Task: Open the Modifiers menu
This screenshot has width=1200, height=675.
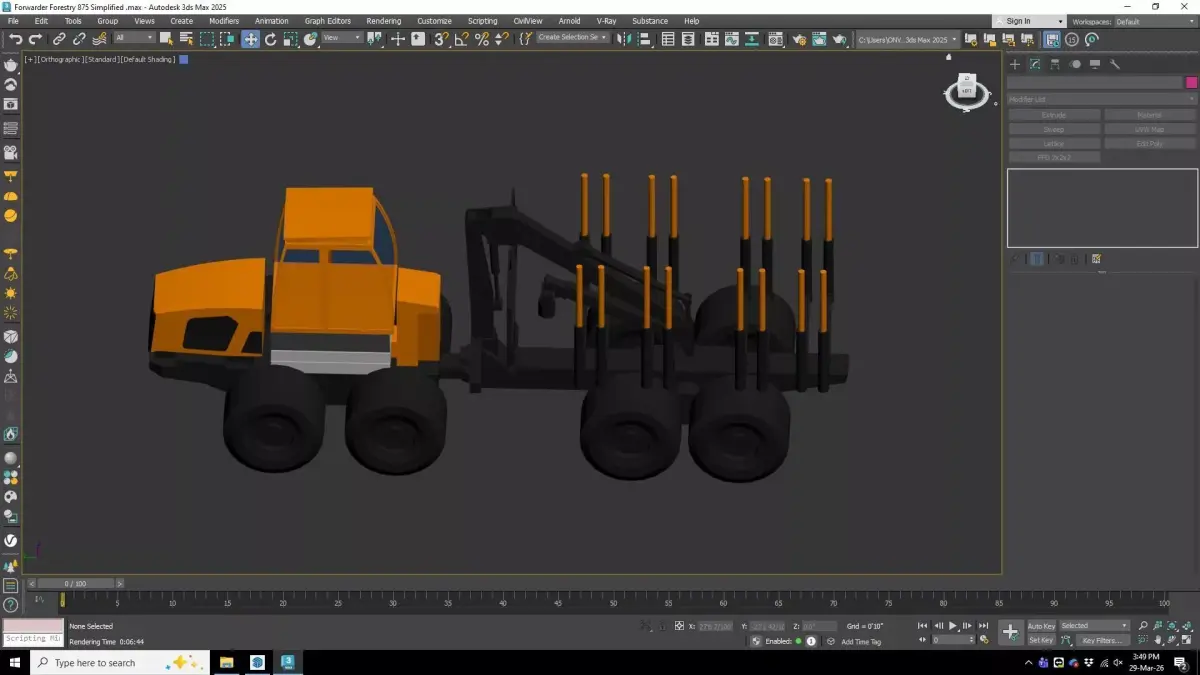Action: [224, 21]
